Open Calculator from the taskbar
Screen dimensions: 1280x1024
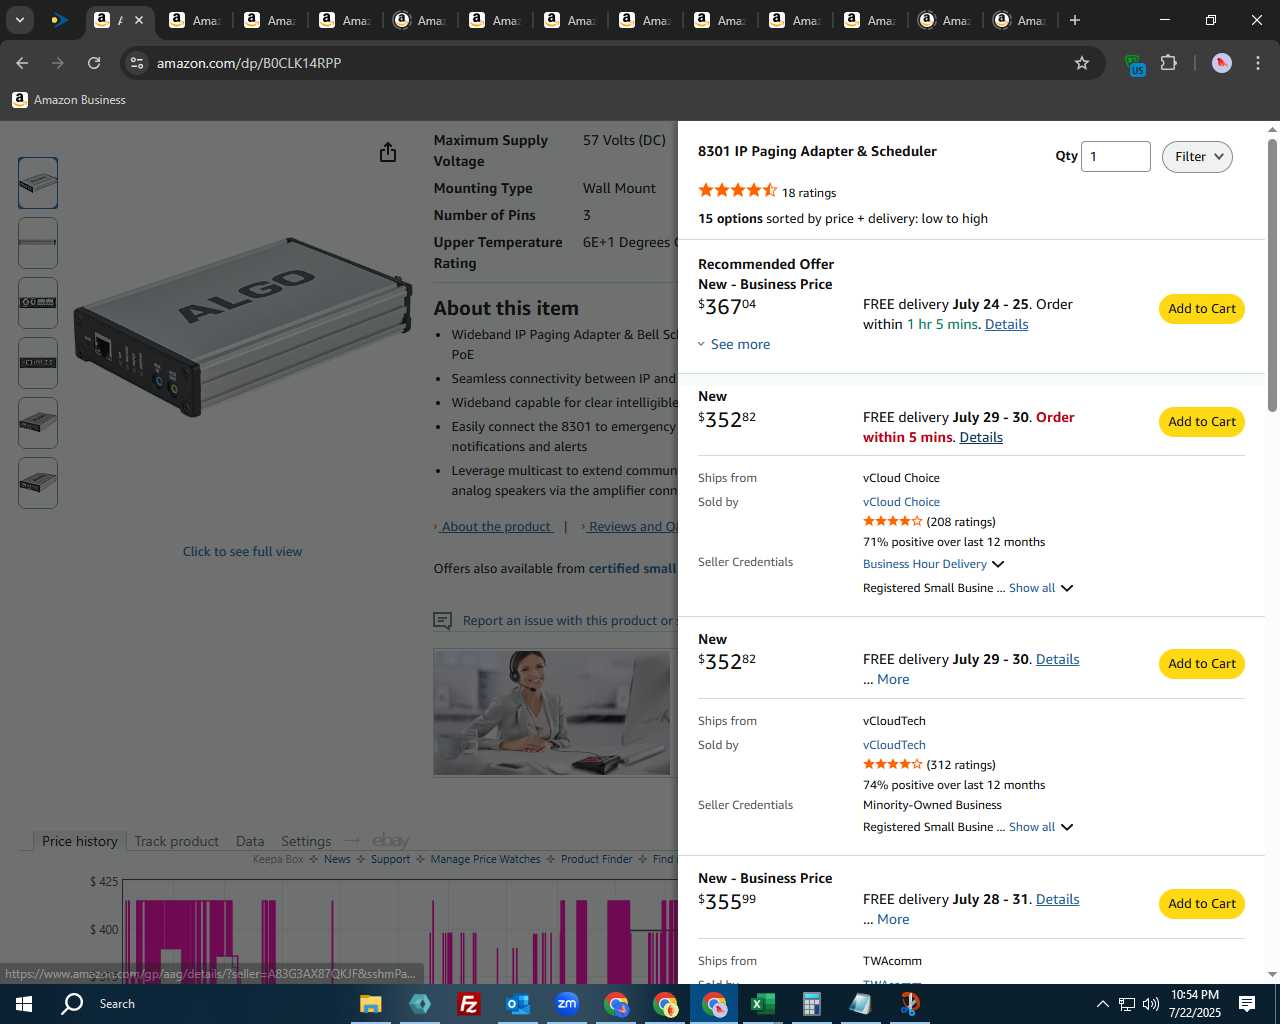click(x=812, y=1004)
